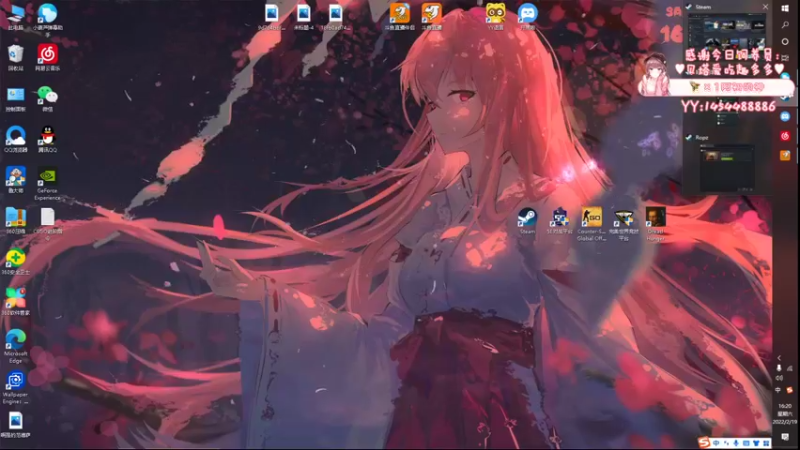The image size is (800, 450).
Task: Open the 360 Software Manager shortcut
Action: click(16, 302)
